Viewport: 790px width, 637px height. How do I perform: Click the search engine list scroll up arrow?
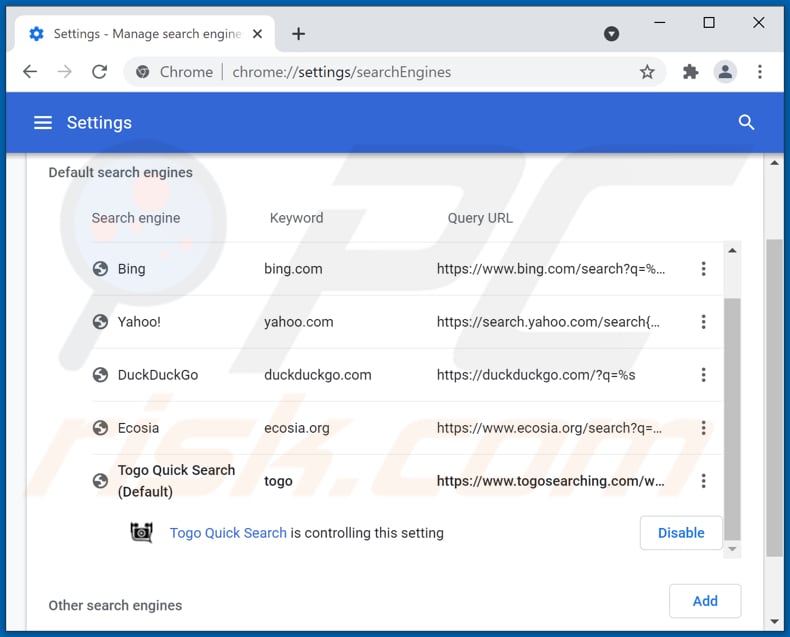(x=732, y=250)
